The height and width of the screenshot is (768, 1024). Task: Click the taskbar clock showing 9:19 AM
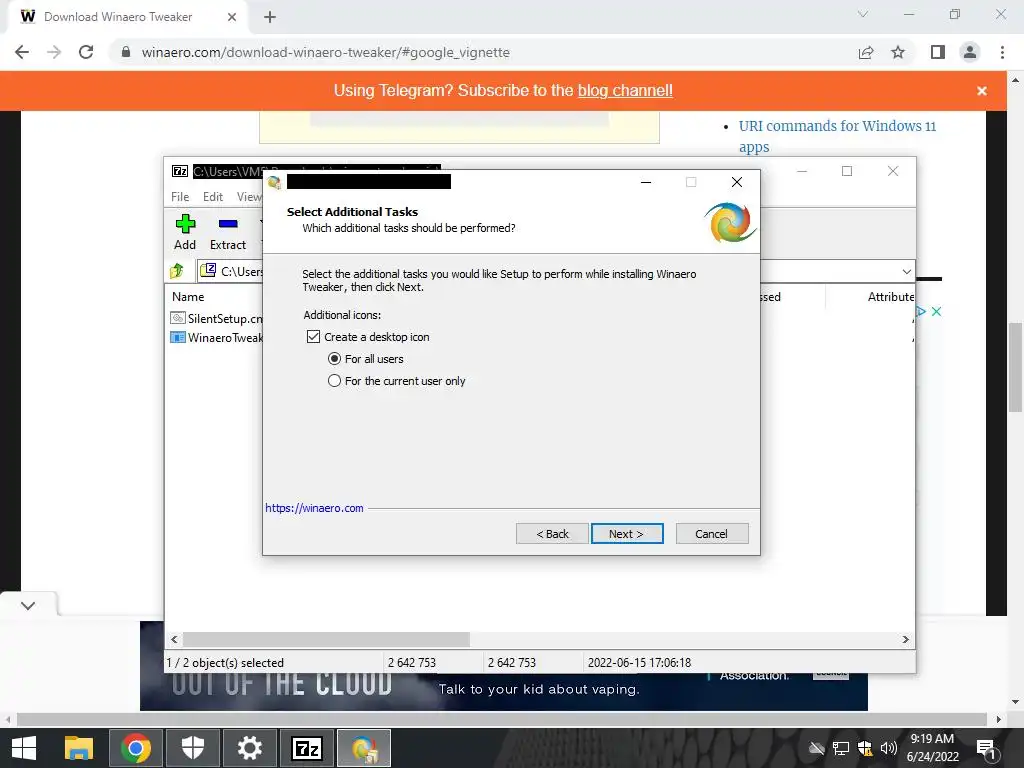tap(933, 748)
